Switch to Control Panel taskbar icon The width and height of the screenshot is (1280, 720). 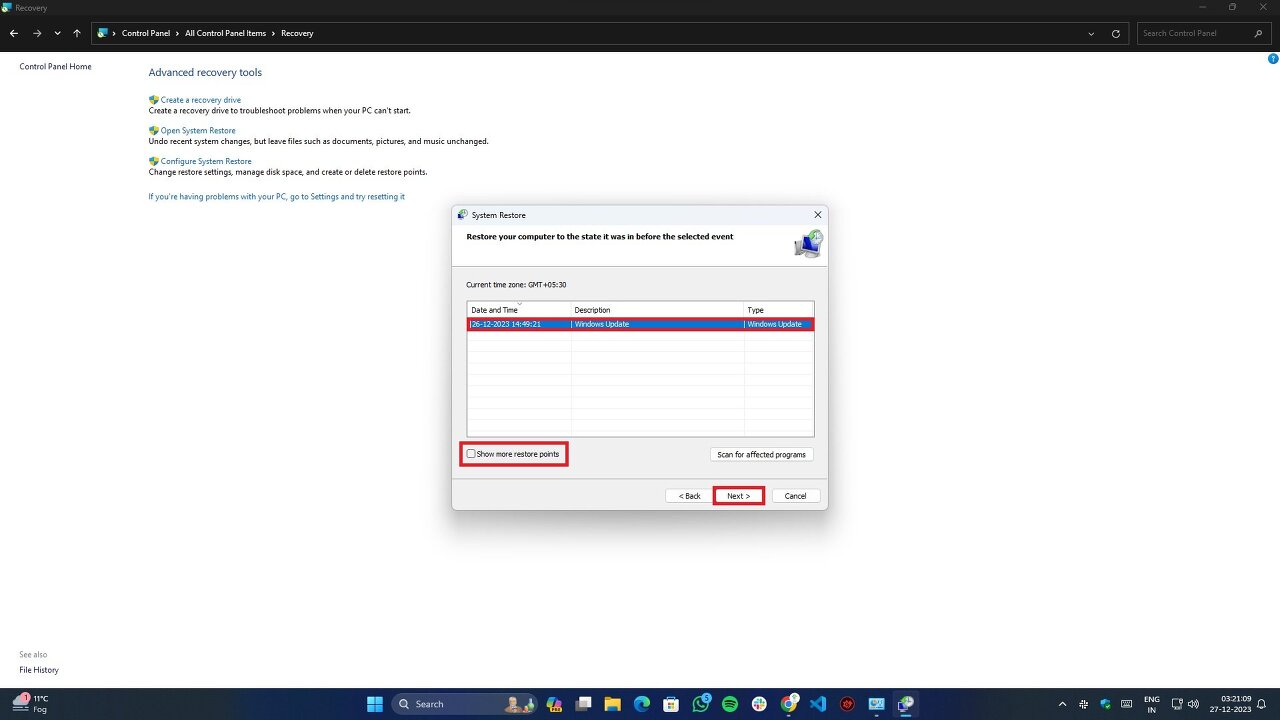pyautogui.click(x=877, y=704)
